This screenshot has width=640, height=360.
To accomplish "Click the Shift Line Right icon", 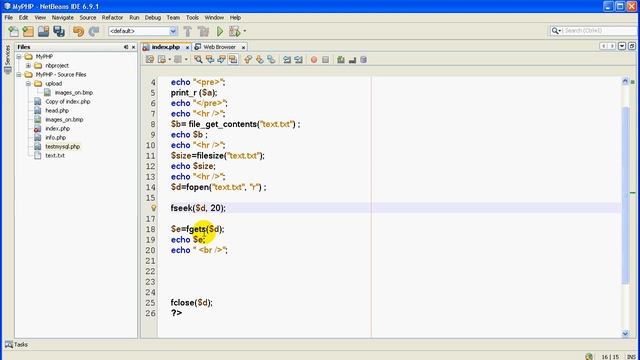I will pyautogui.click(x=298, y=60).
